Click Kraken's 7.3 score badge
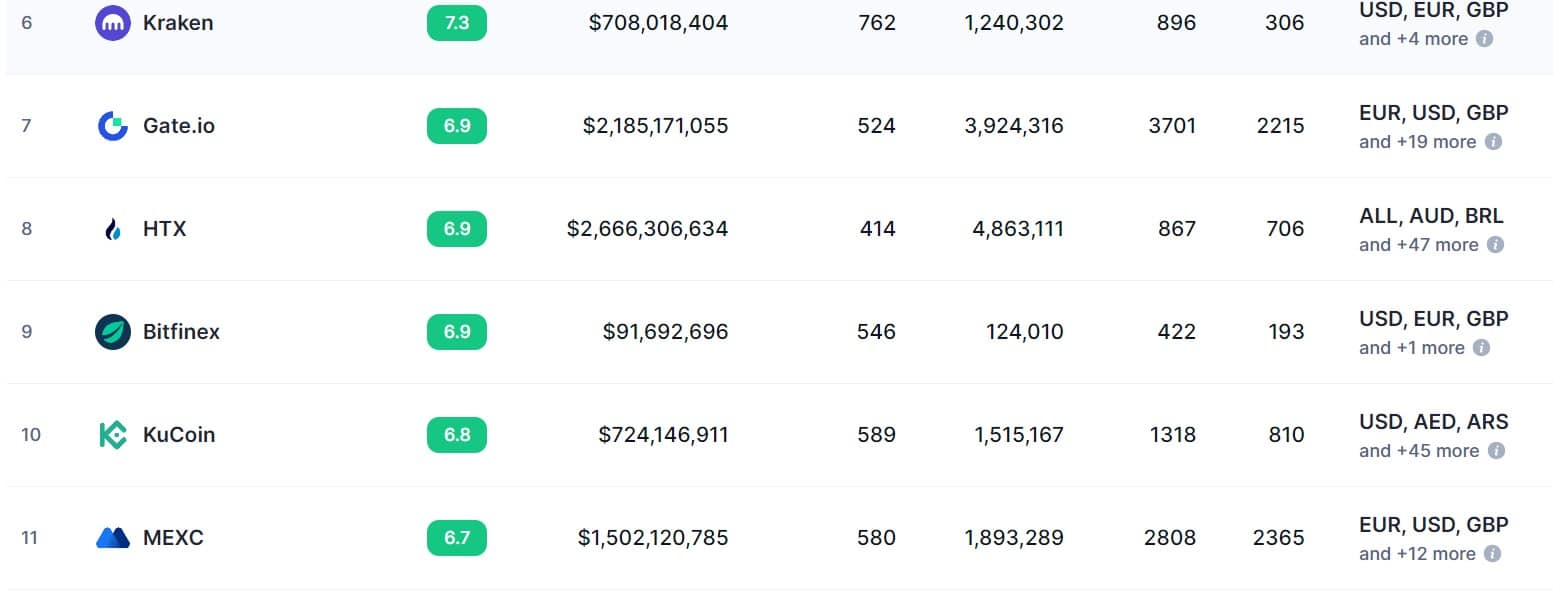 click(x=457, y=23)
